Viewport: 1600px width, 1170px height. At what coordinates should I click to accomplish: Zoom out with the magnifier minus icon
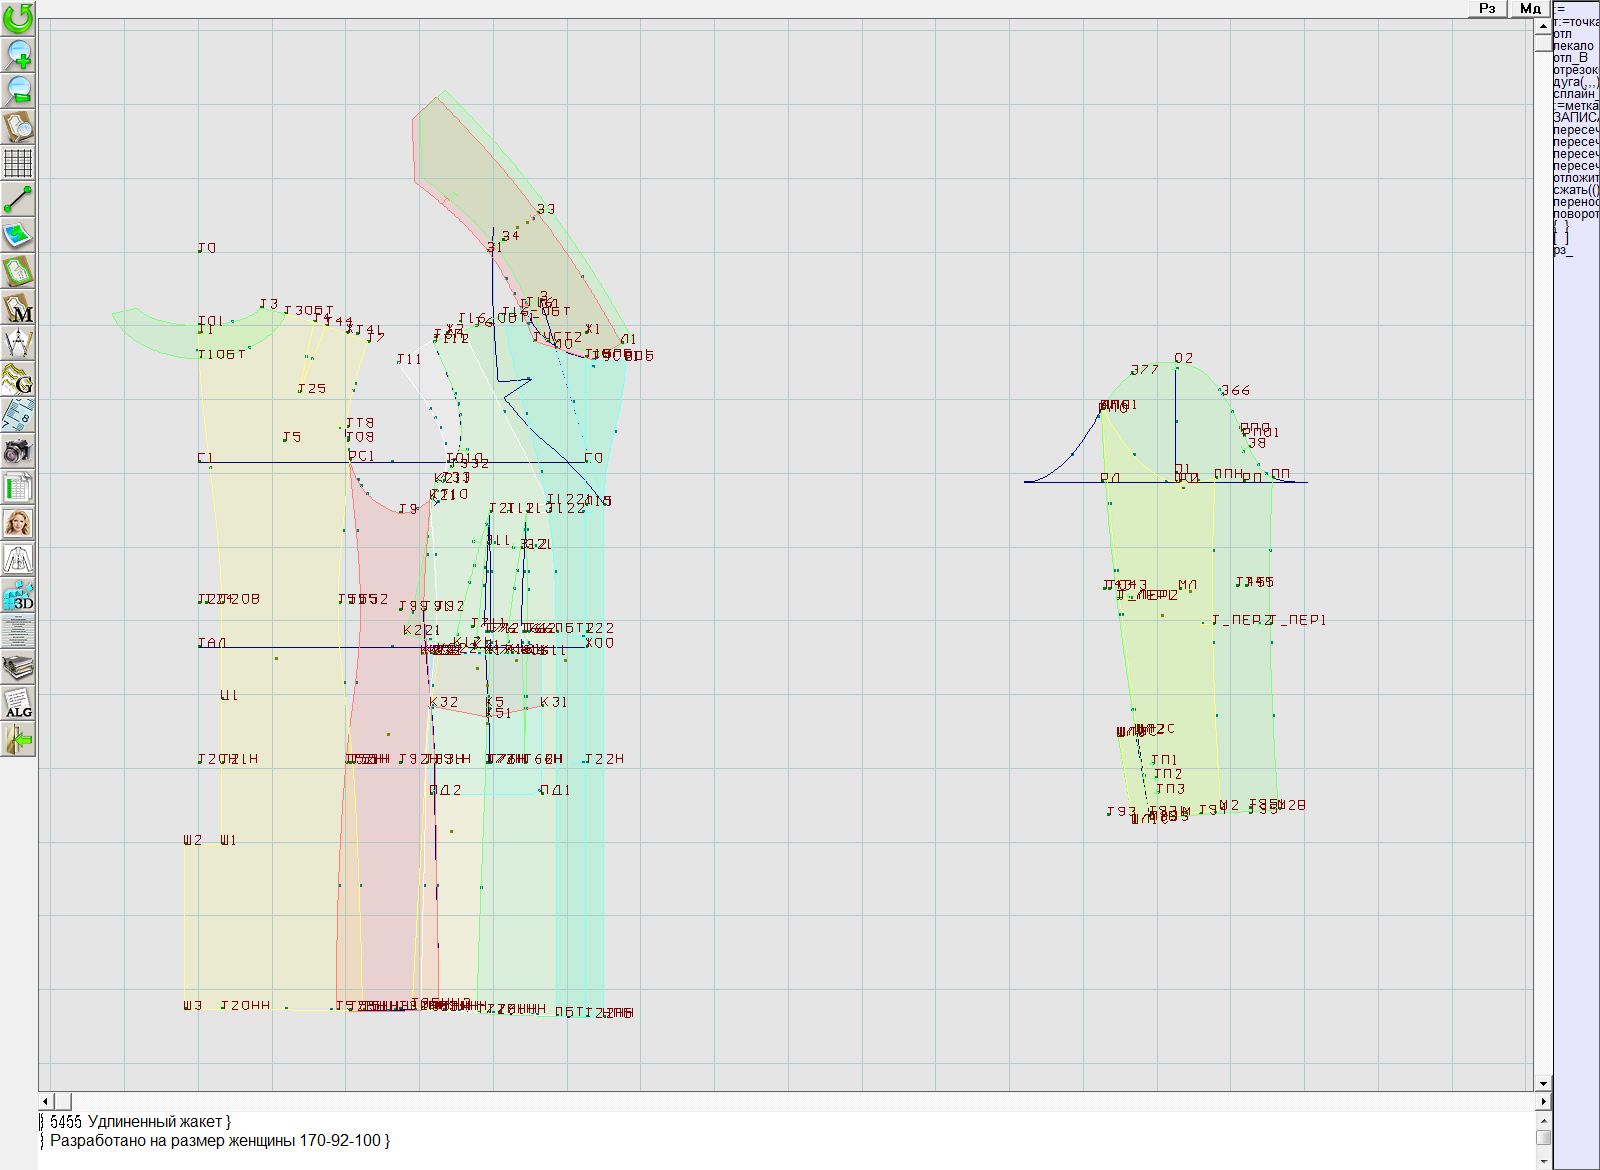pyautogui.click(x=18, y=90)
